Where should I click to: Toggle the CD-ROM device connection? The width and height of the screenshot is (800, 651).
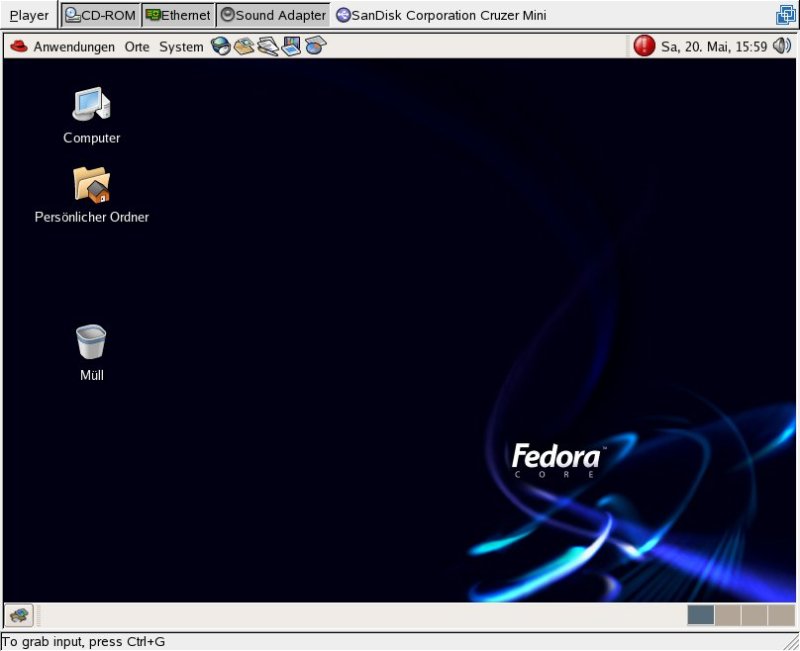101,15
